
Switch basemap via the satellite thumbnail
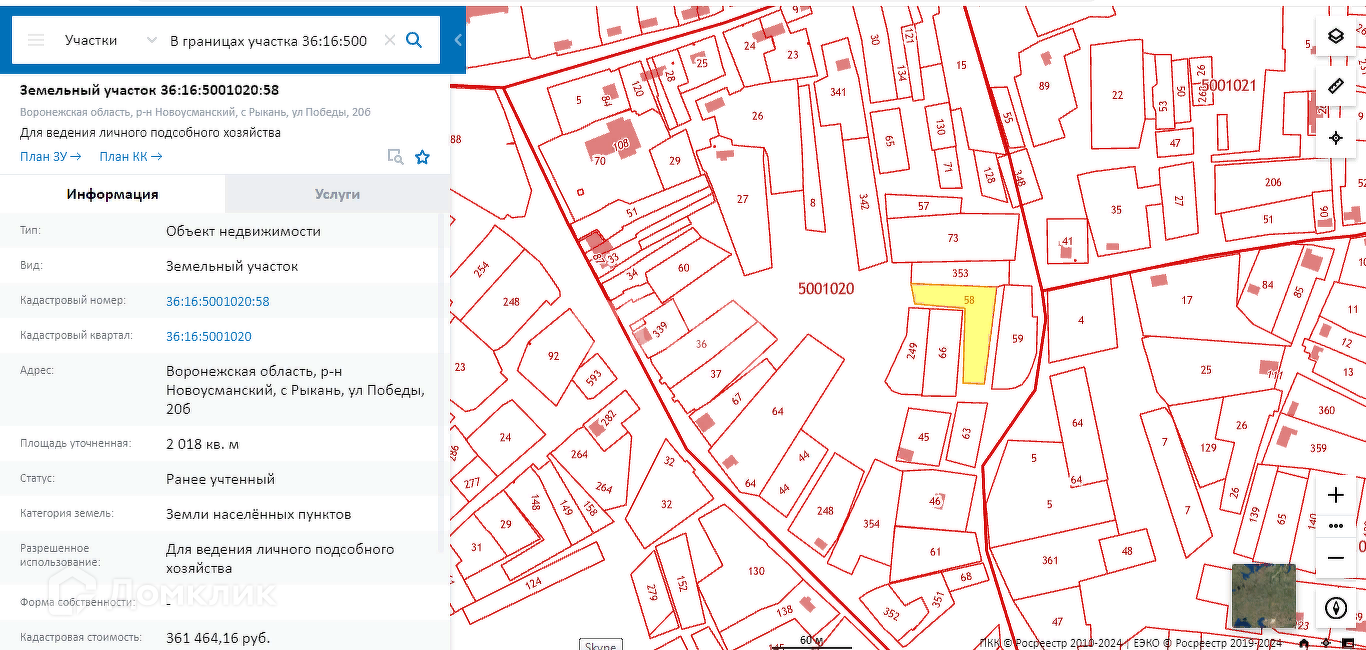tap(1263, 595)
